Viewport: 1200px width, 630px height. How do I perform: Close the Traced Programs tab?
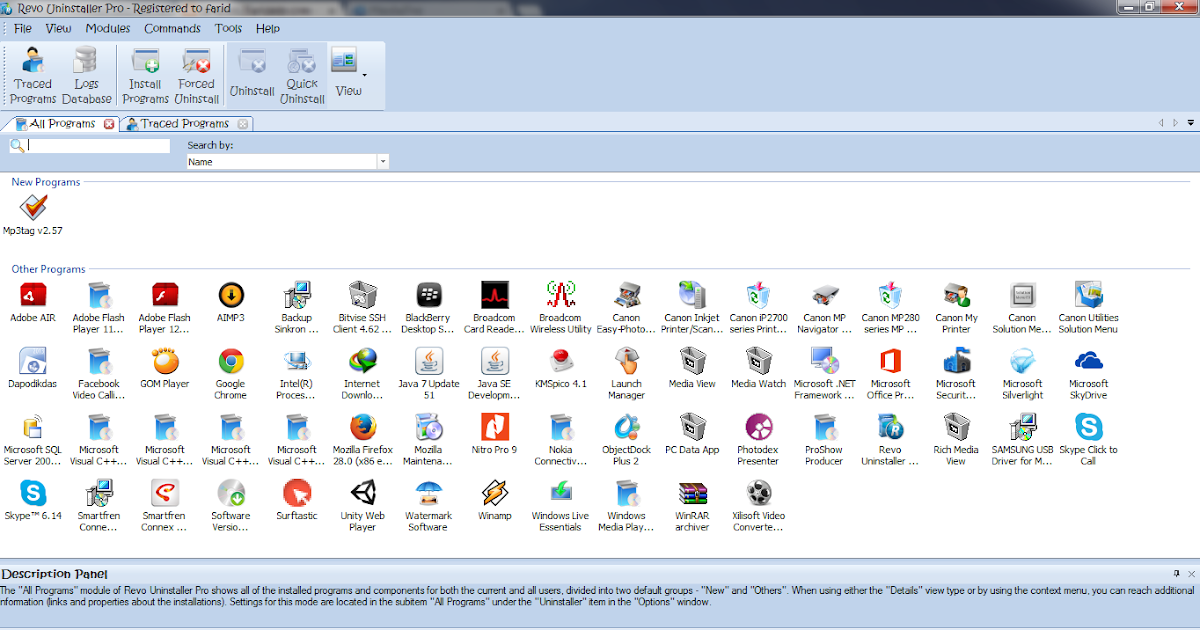[x=243, y=124]
